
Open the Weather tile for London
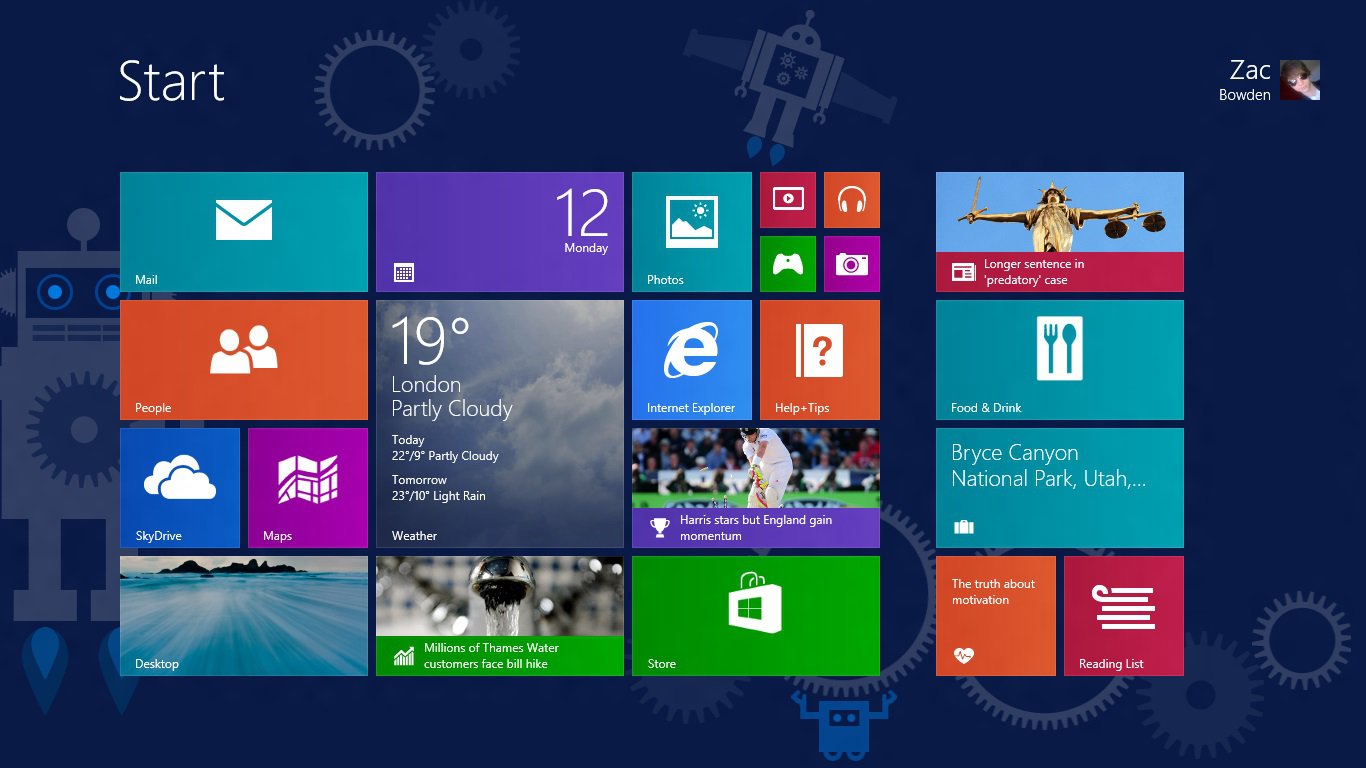pos(500,424)
